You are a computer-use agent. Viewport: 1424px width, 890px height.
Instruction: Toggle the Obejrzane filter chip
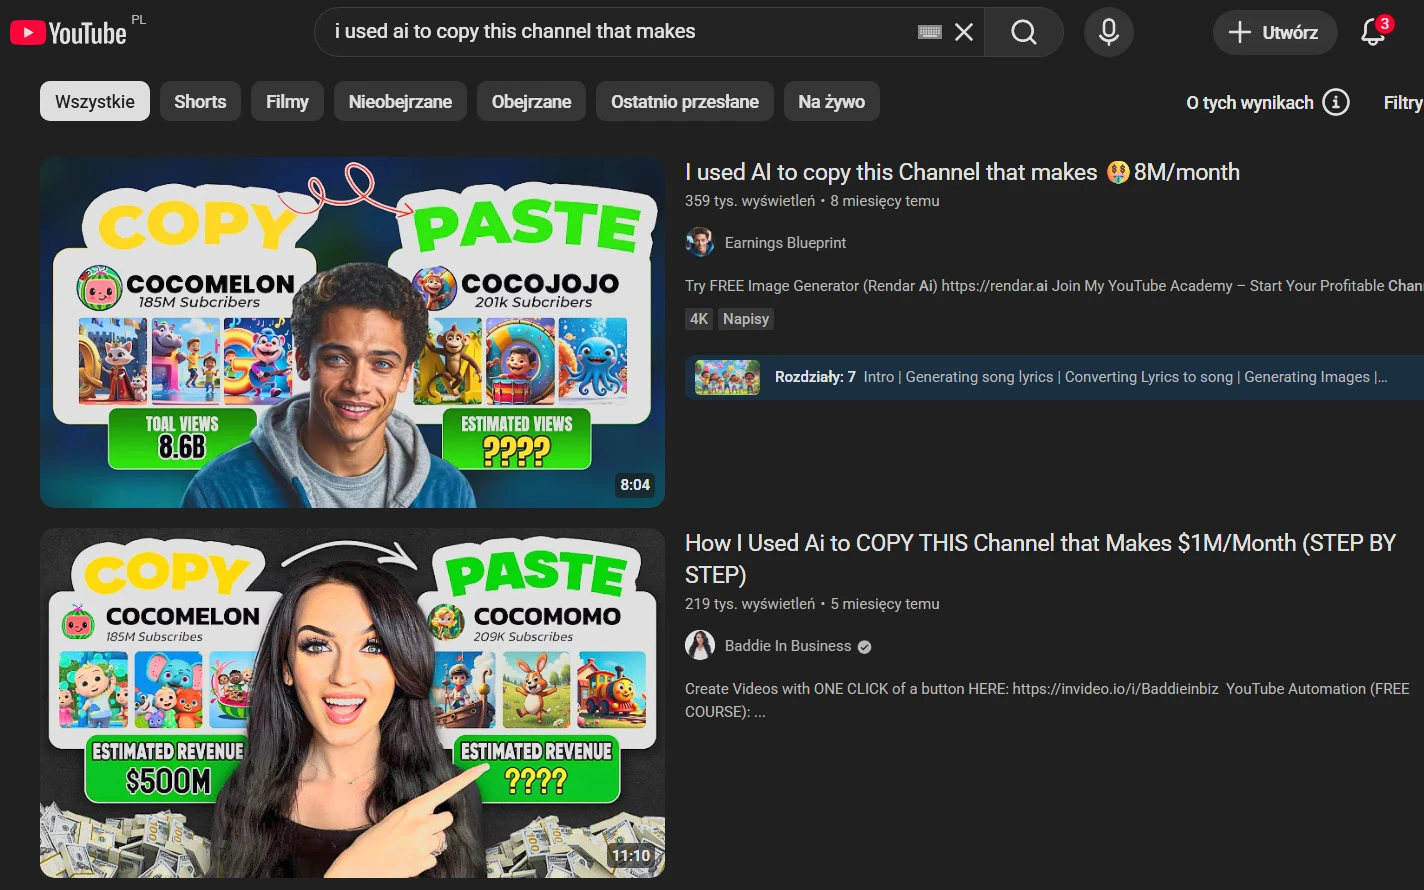click(x=531, y=101)
